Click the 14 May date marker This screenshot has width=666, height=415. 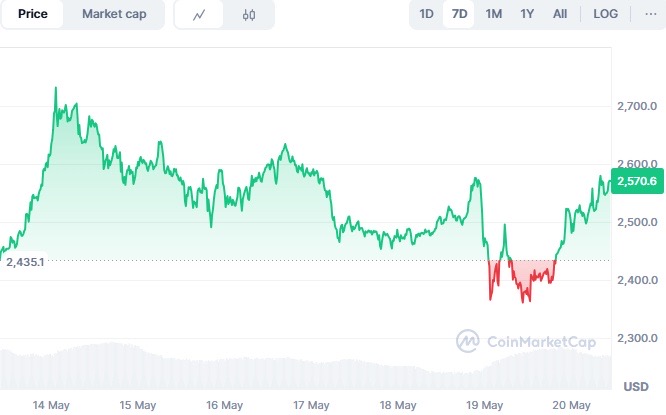pos(50,405)
